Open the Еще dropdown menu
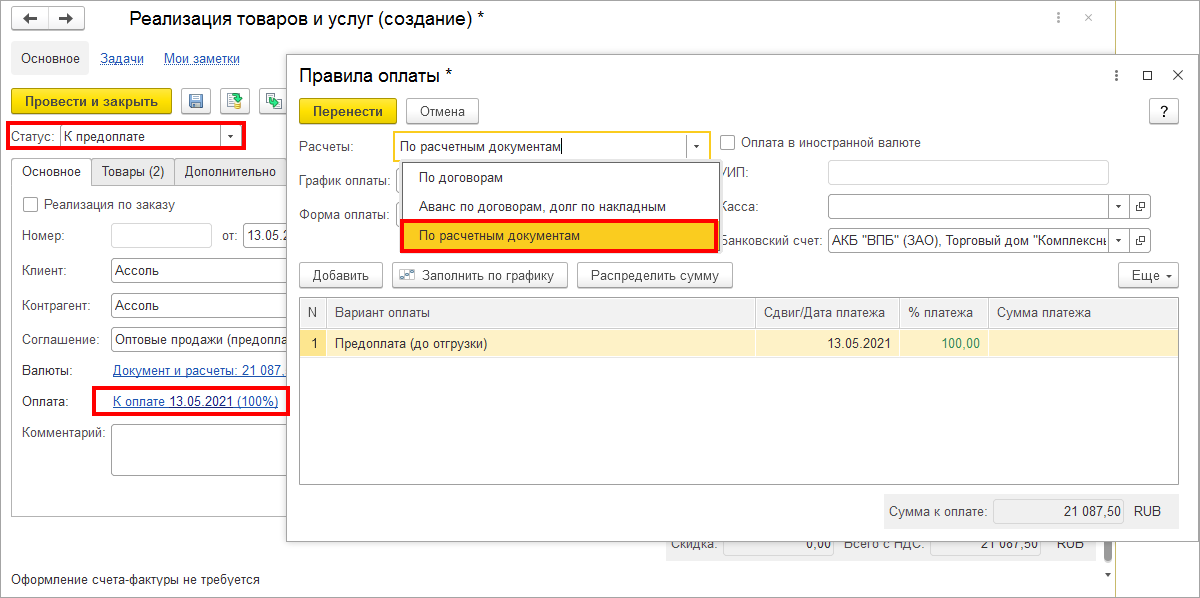Image resolution: width=1200 pixels, height=598 pixels. pos(1148,275)
